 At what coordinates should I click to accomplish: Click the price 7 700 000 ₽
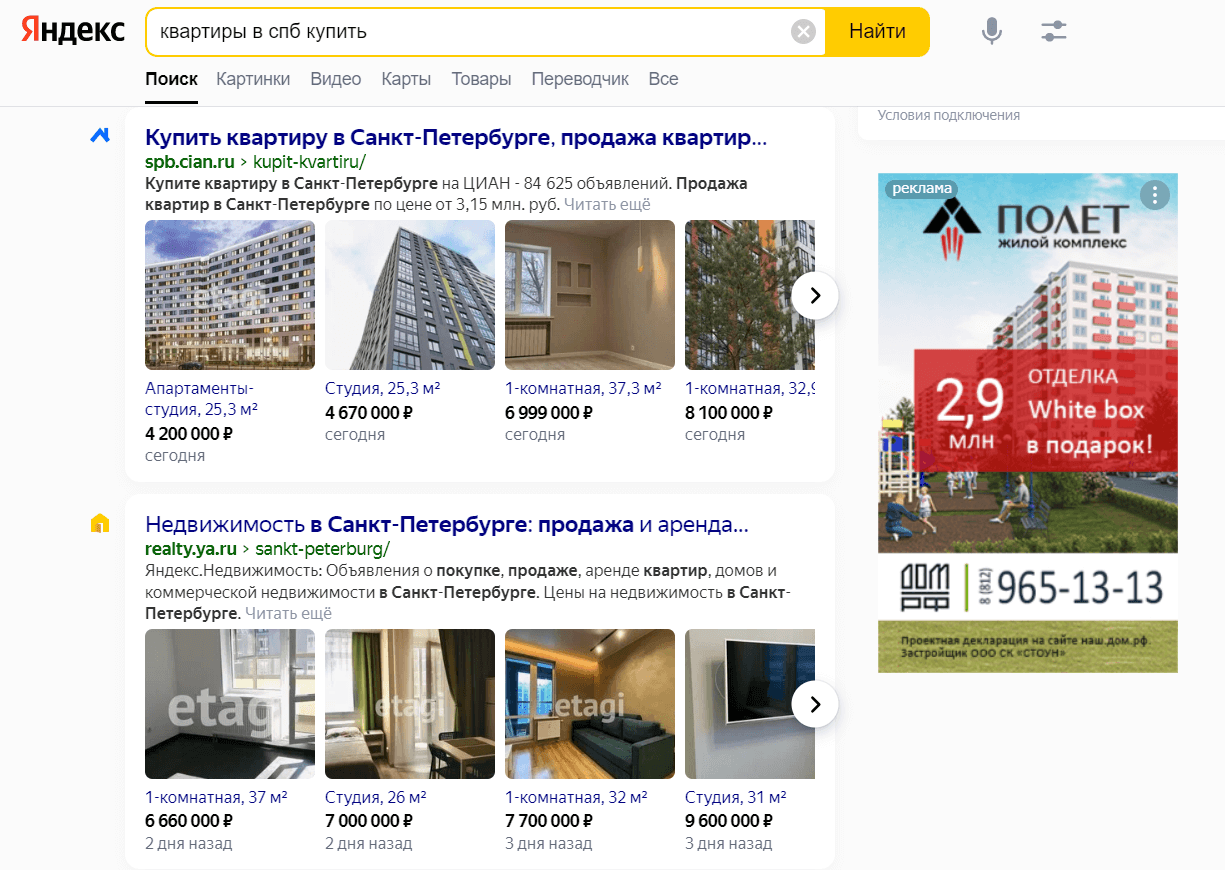click(x=549, y=821)
